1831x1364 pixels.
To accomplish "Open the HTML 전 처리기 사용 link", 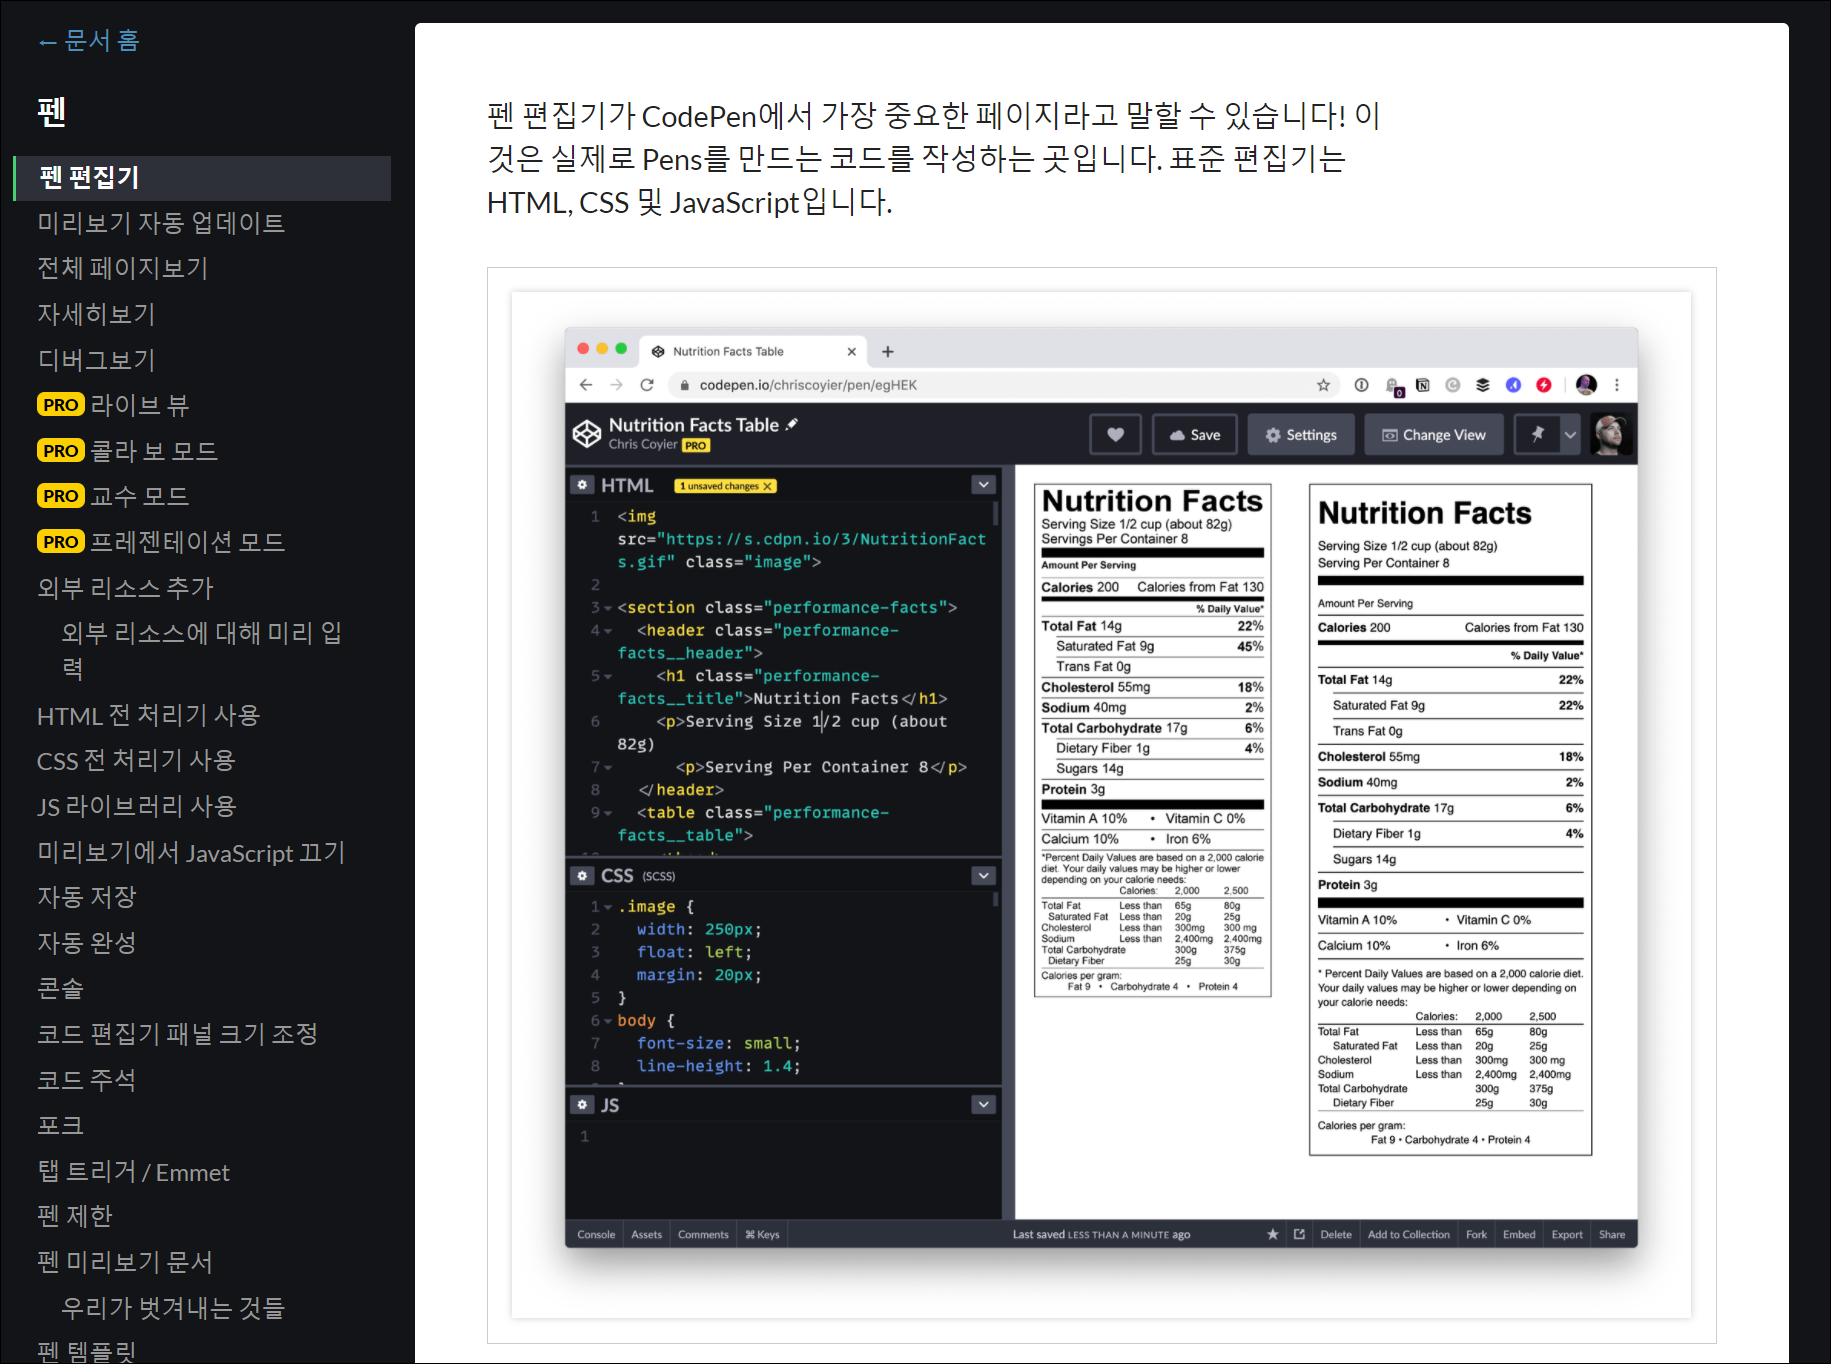I will [x=148, y=715].
